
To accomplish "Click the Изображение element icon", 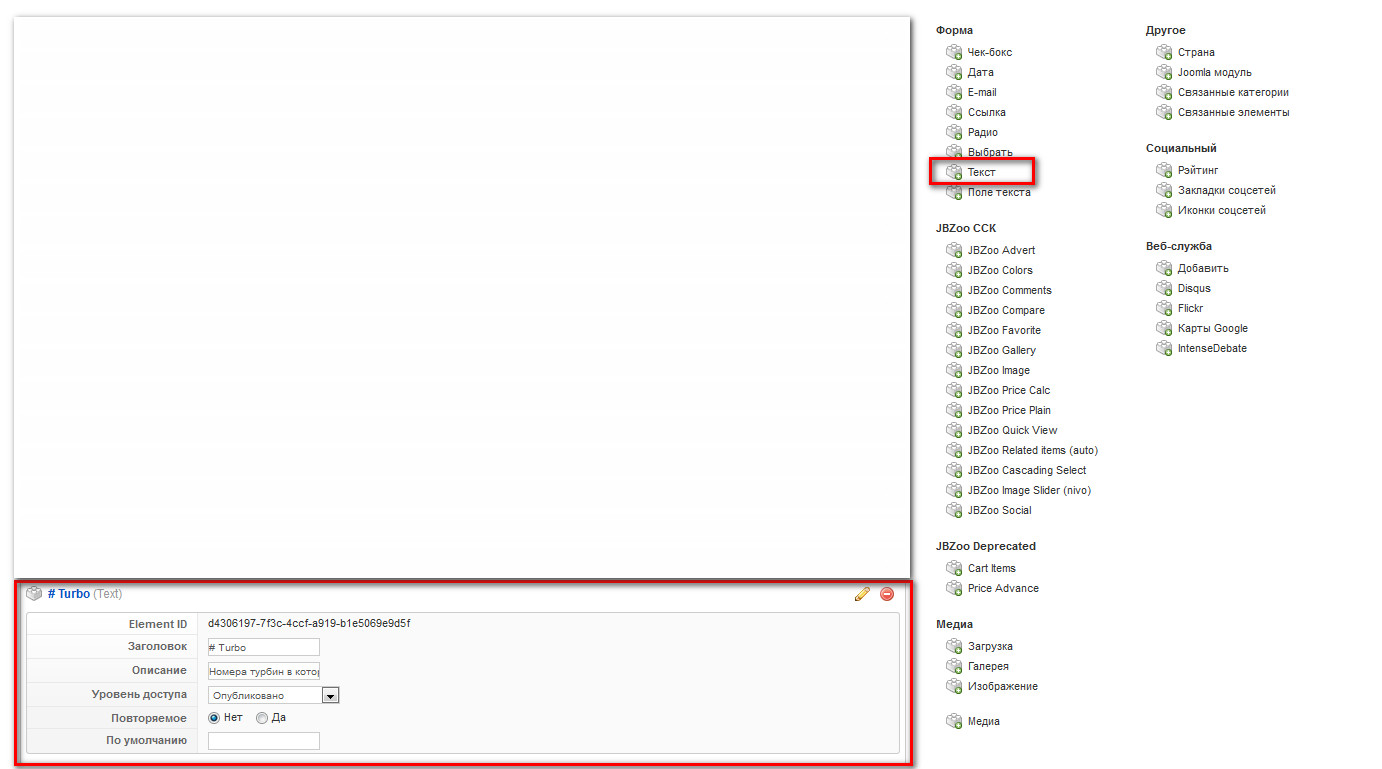I will pos(954,686).
